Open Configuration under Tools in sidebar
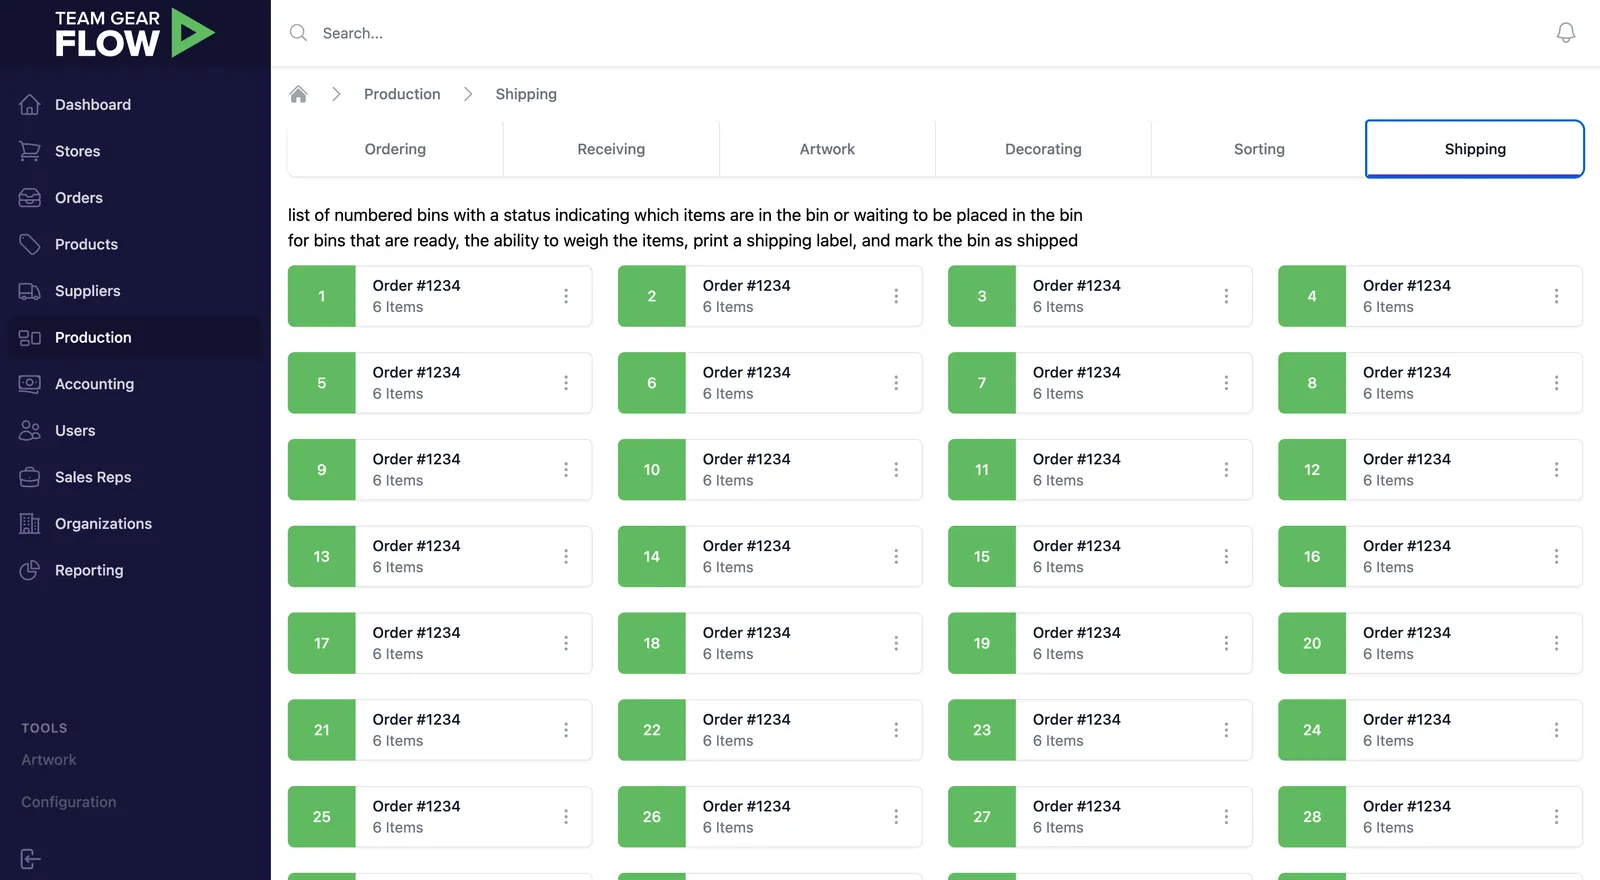Viewport: 1600px width, 880px height. (69, 802)
